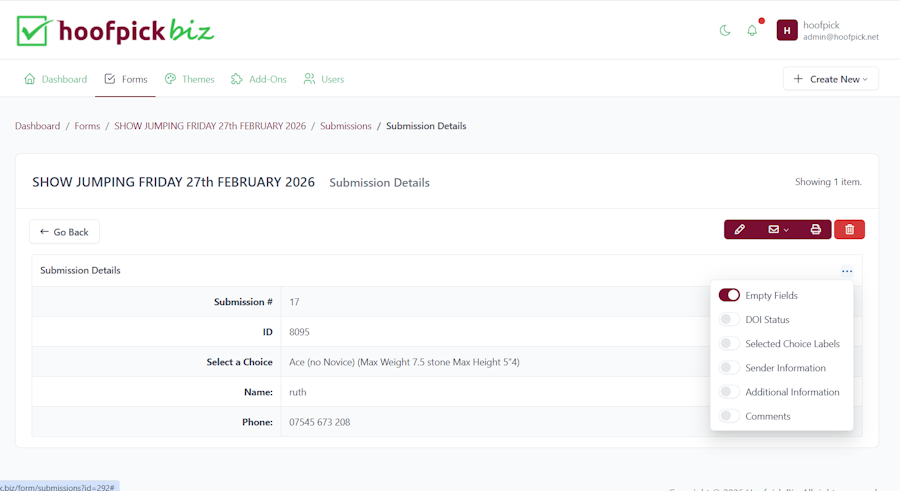Click the printer icon to print submission
Viewport: 900px width, 491px height.
(816, 230)
